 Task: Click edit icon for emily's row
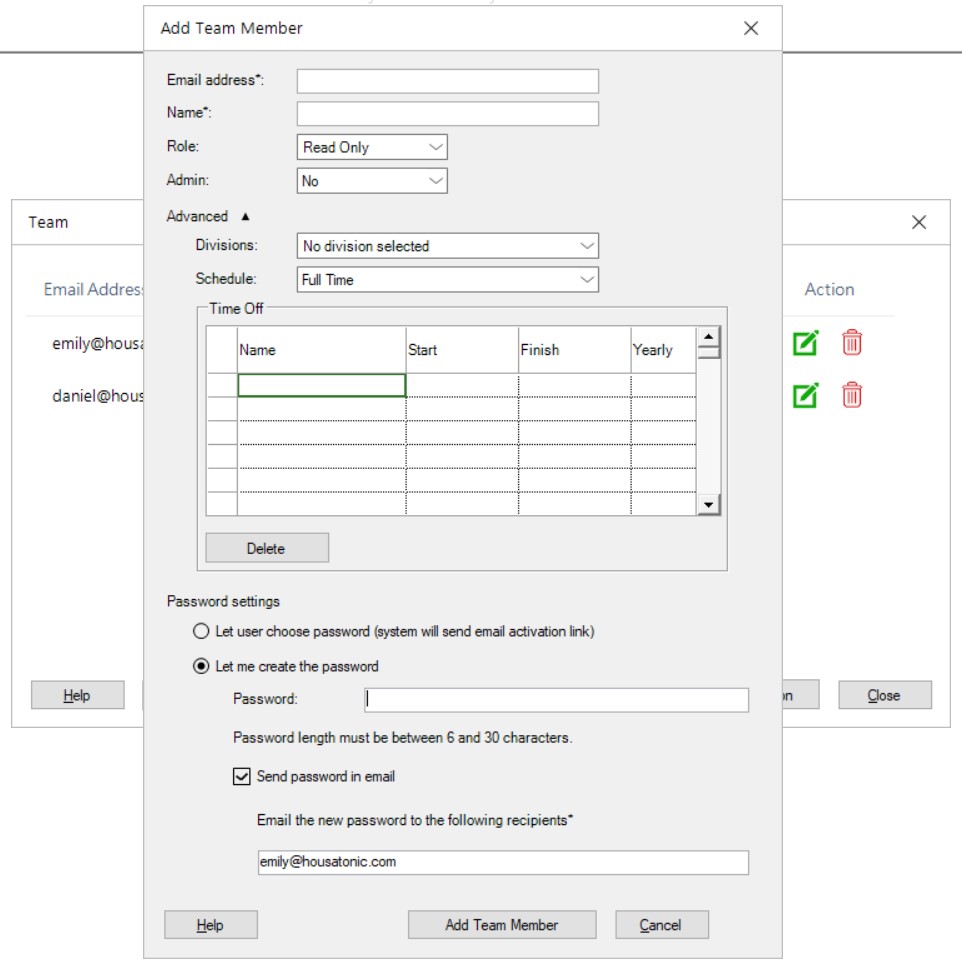pos(805,343)
